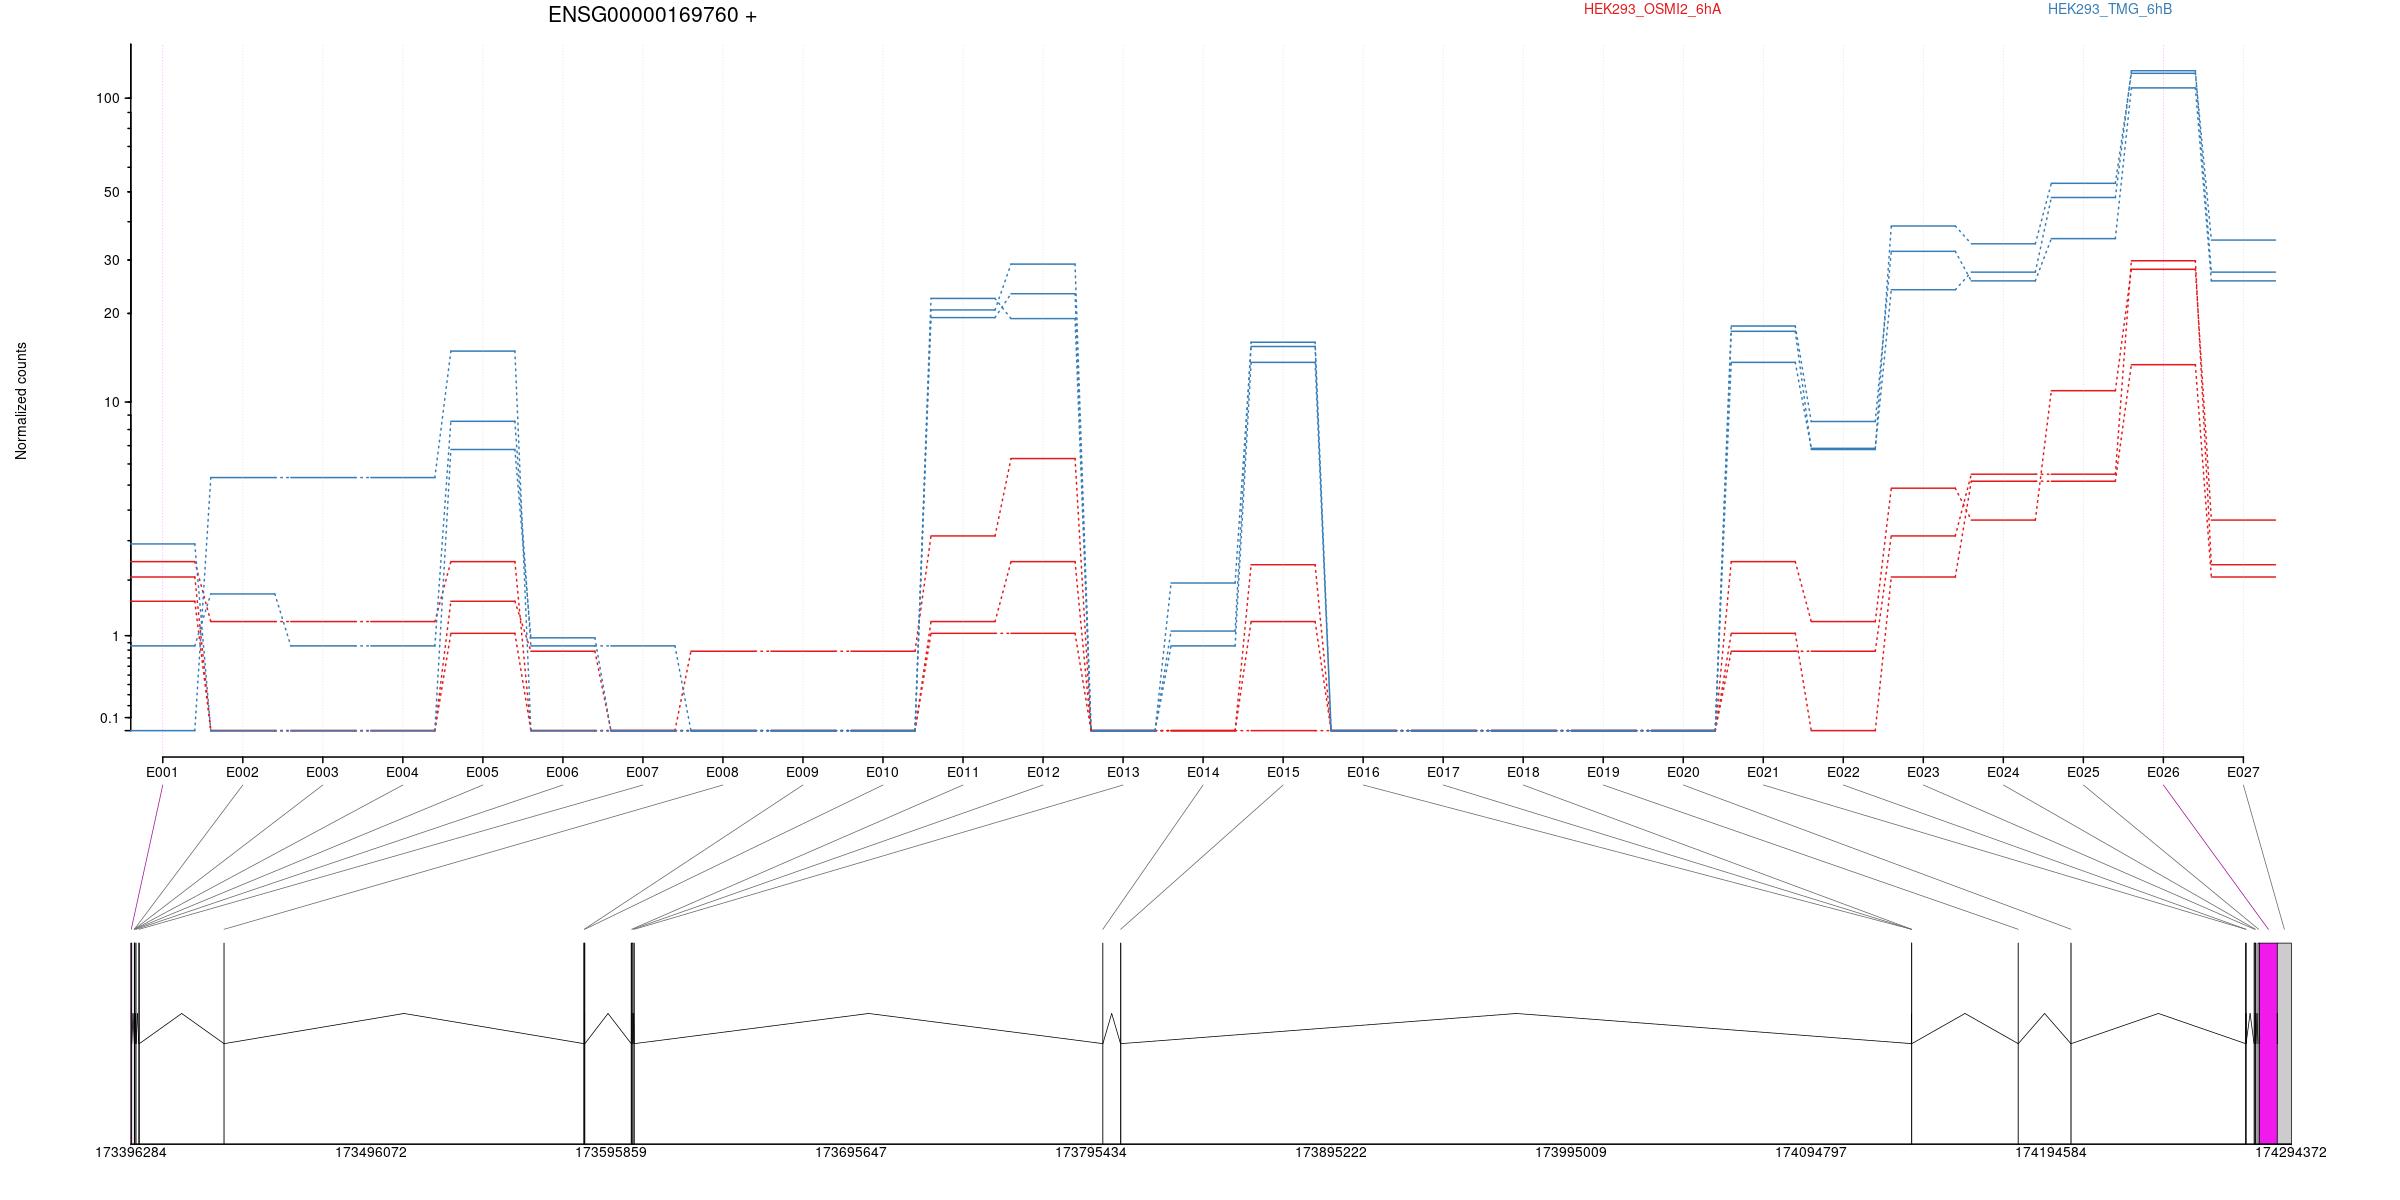2400x1200 pixels.
Task: Click the y-axis tick label 10
Action: (112, 402)
